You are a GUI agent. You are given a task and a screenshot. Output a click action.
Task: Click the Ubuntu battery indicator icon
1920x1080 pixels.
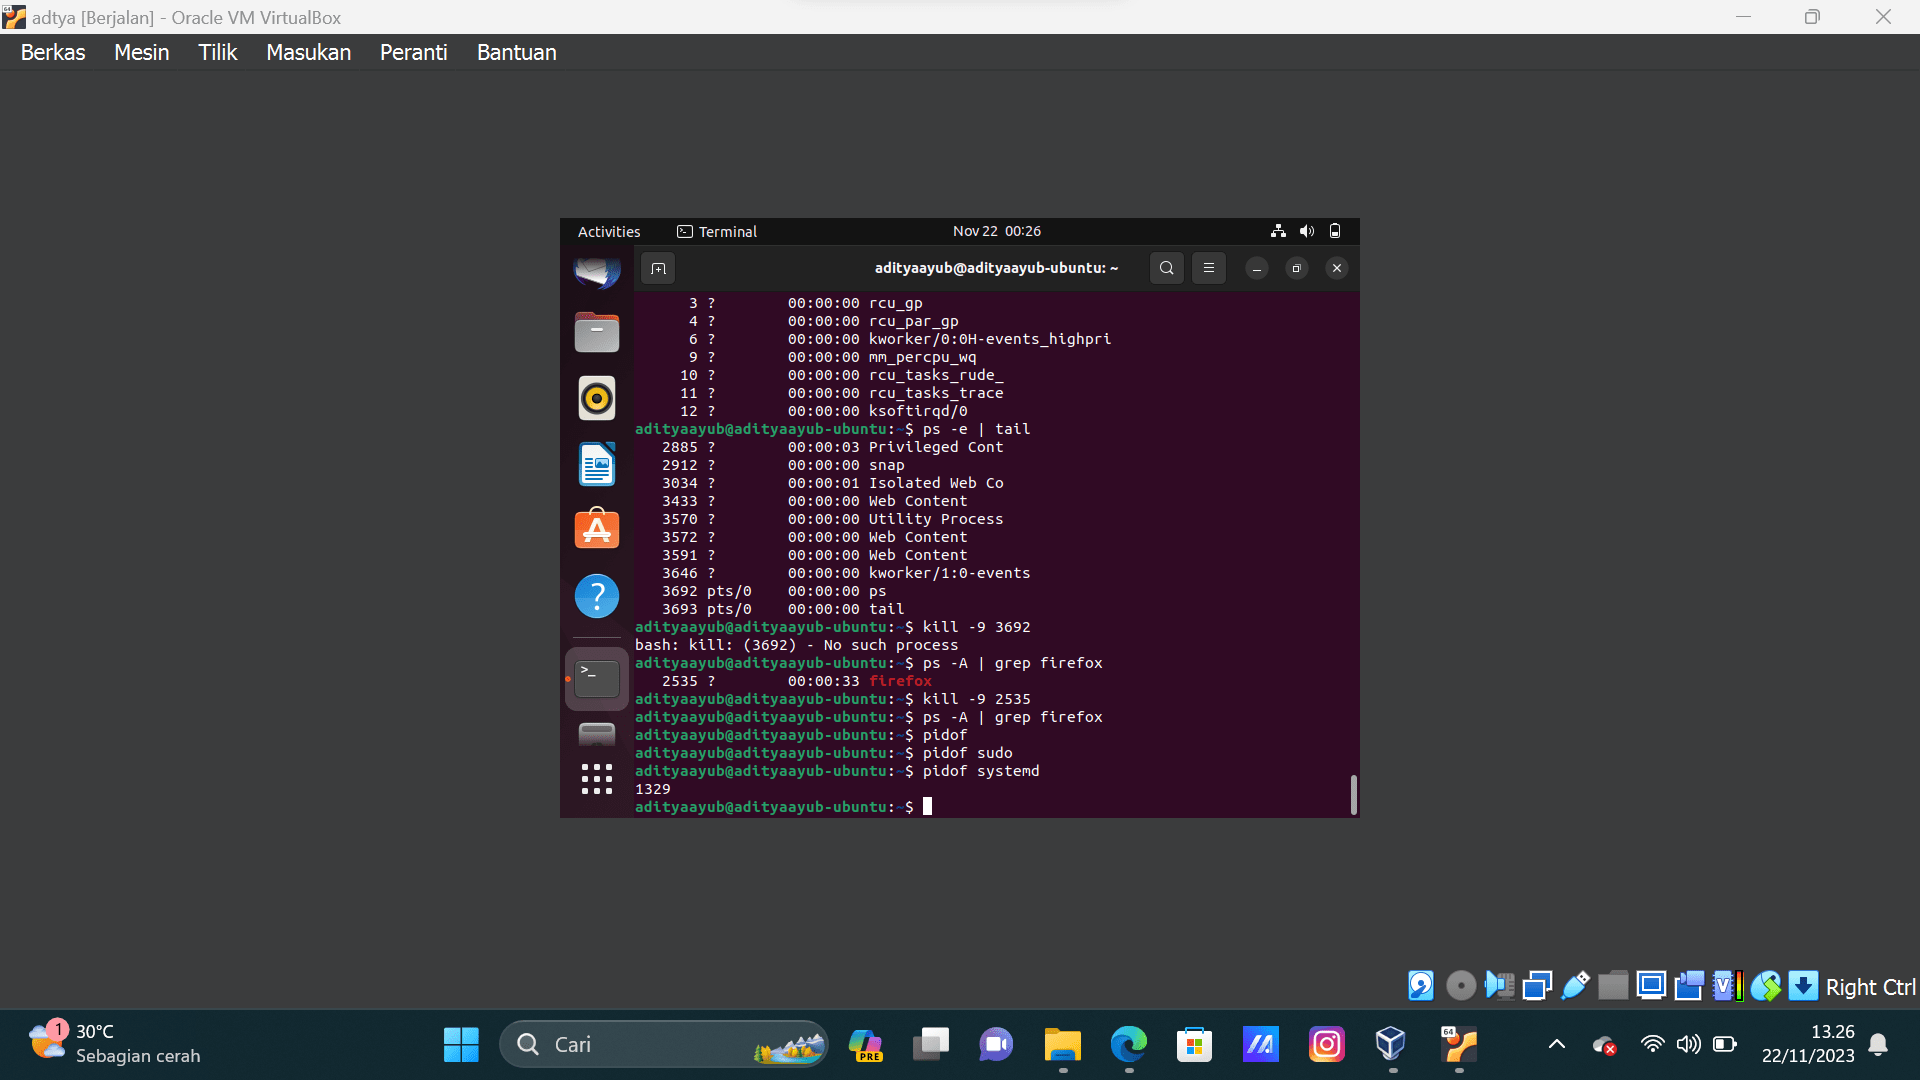click(1334, 231)
